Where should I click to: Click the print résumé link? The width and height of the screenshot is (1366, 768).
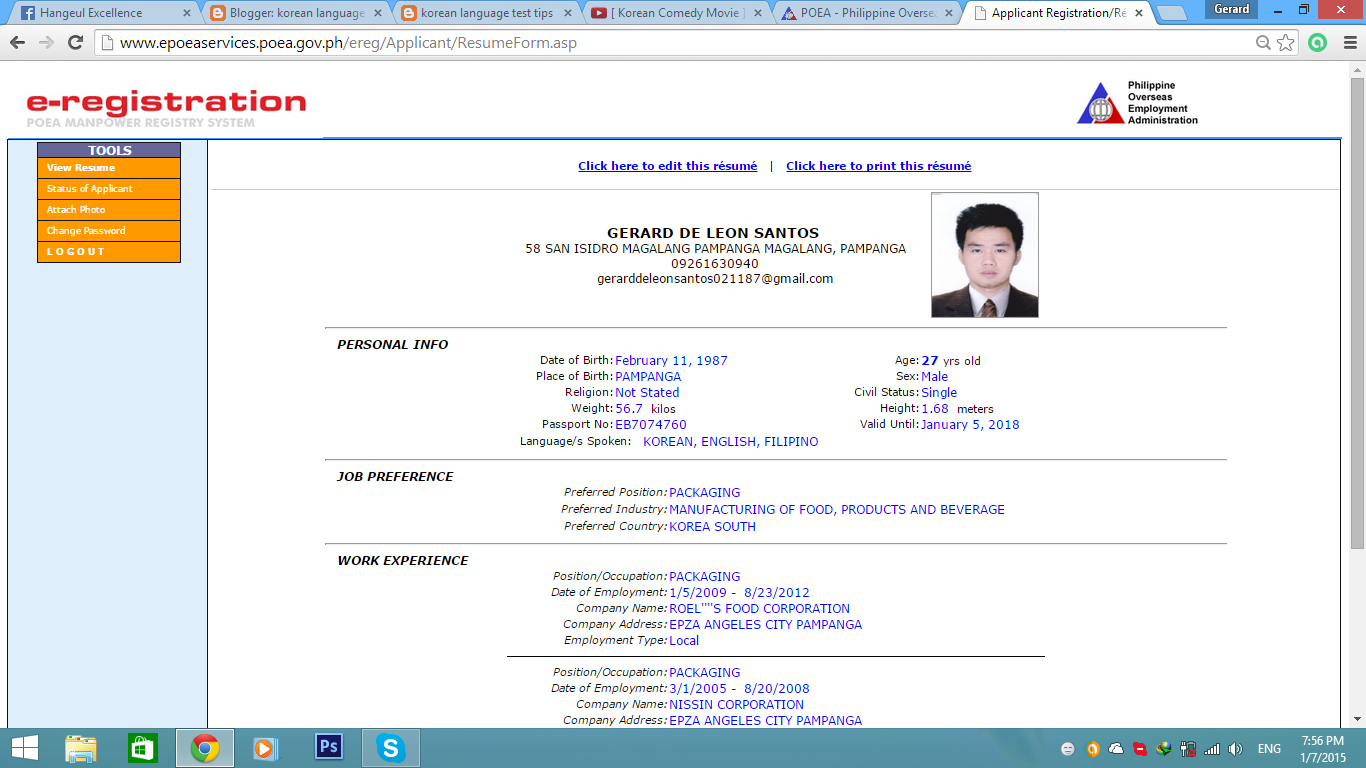click(x=878, y=165)
